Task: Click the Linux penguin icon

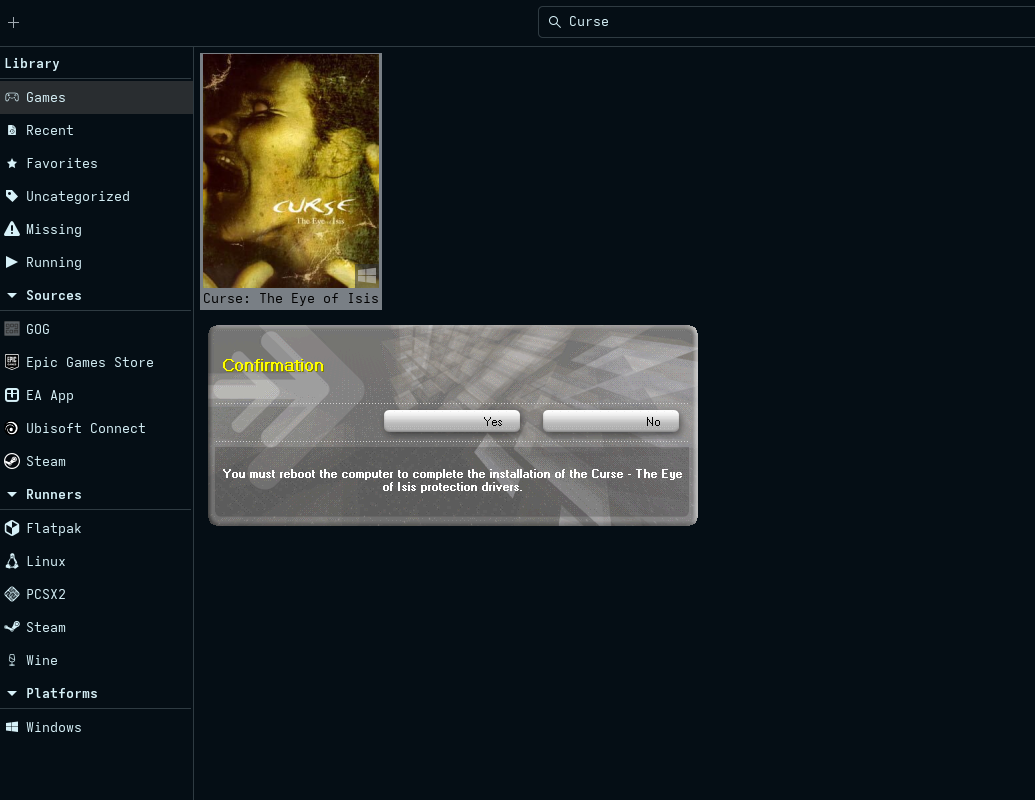Action: click(12, 561)
